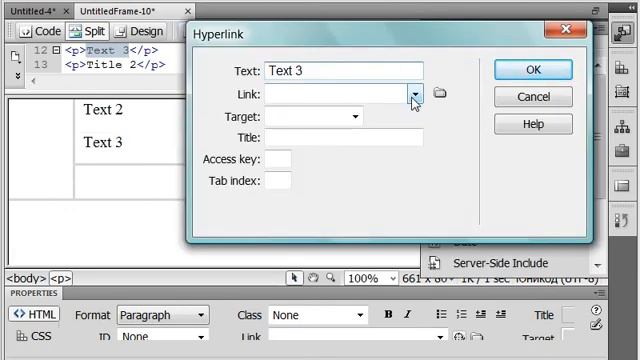Switch Property inspector to HTML mode

click(34, 314)
